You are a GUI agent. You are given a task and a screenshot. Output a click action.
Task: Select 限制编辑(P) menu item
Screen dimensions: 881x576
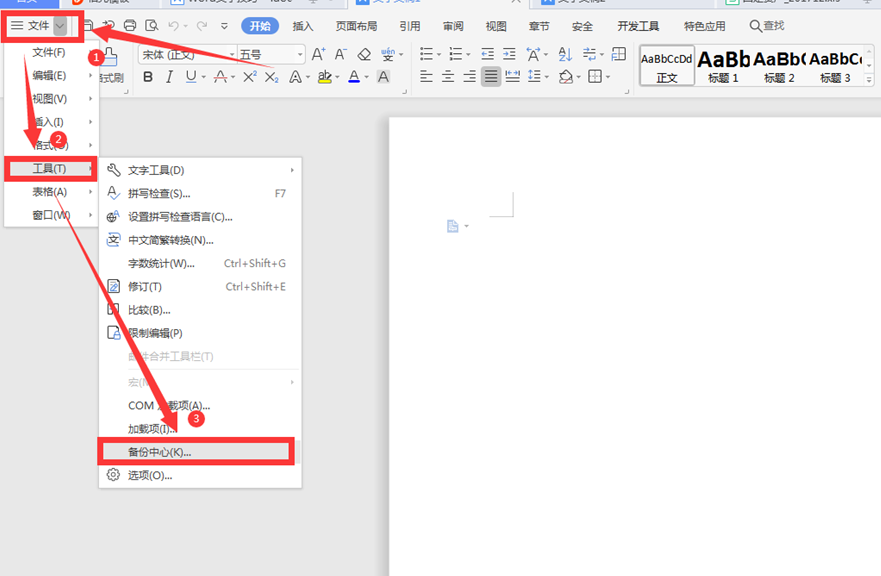[200, 333]
